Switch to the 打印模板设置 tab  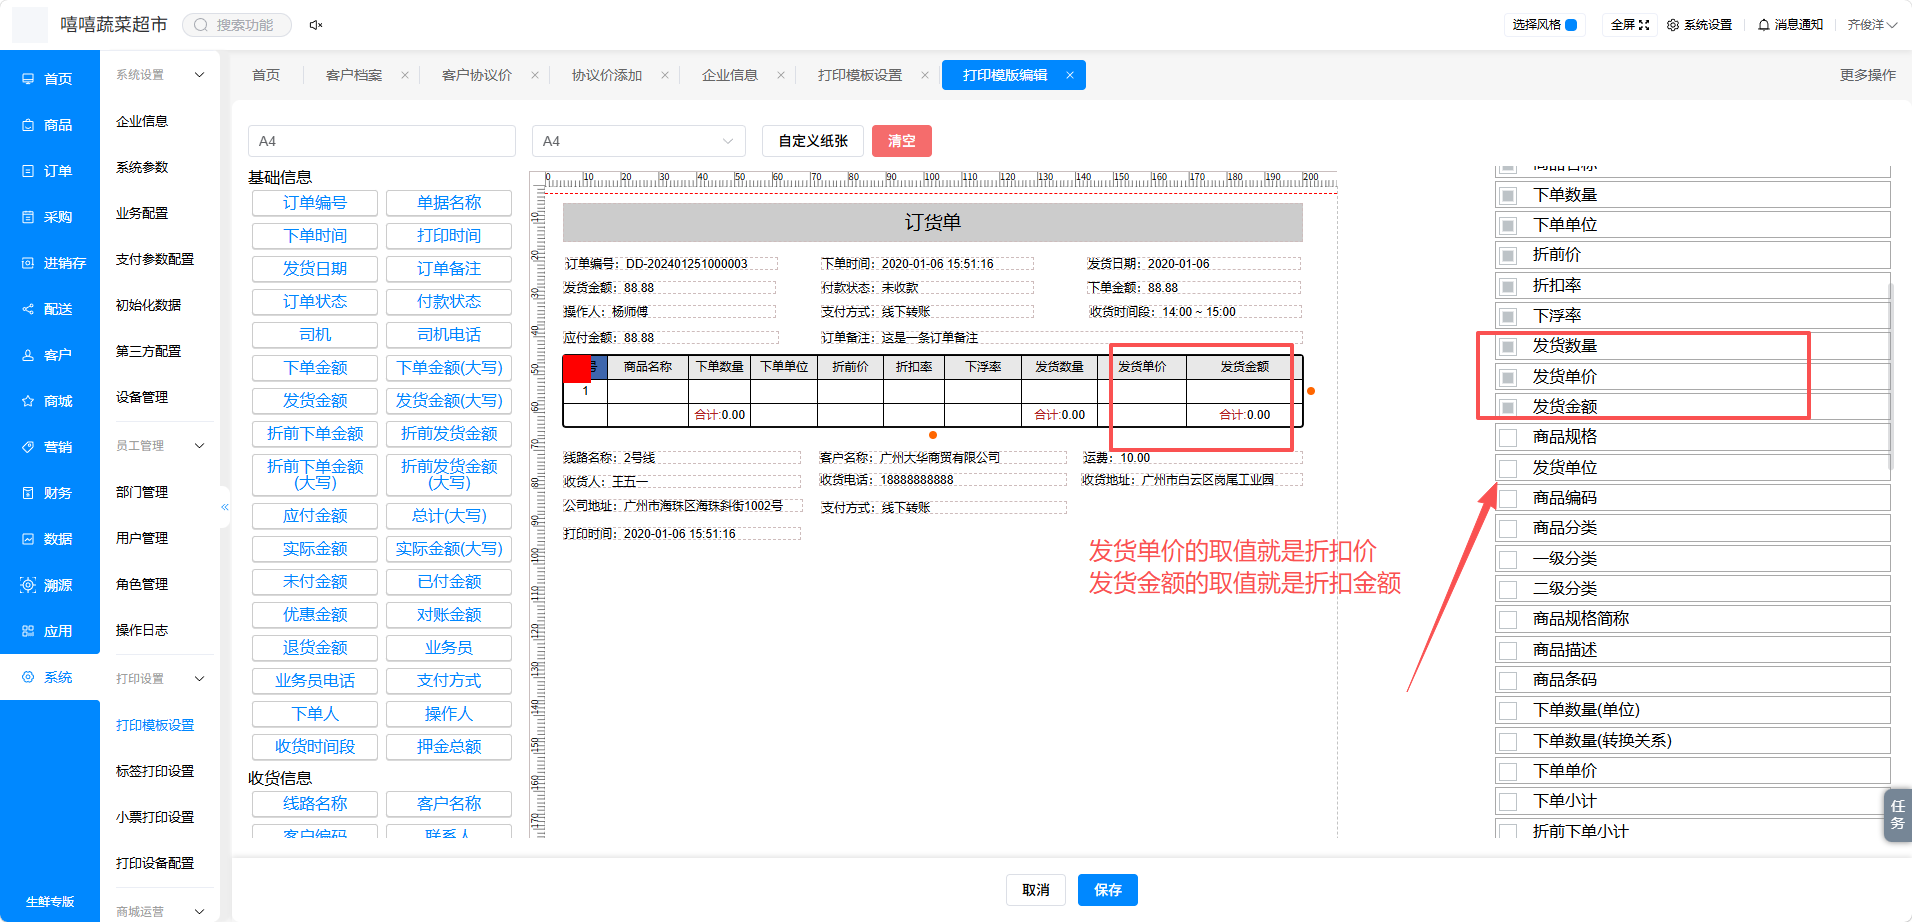point(860,75)
